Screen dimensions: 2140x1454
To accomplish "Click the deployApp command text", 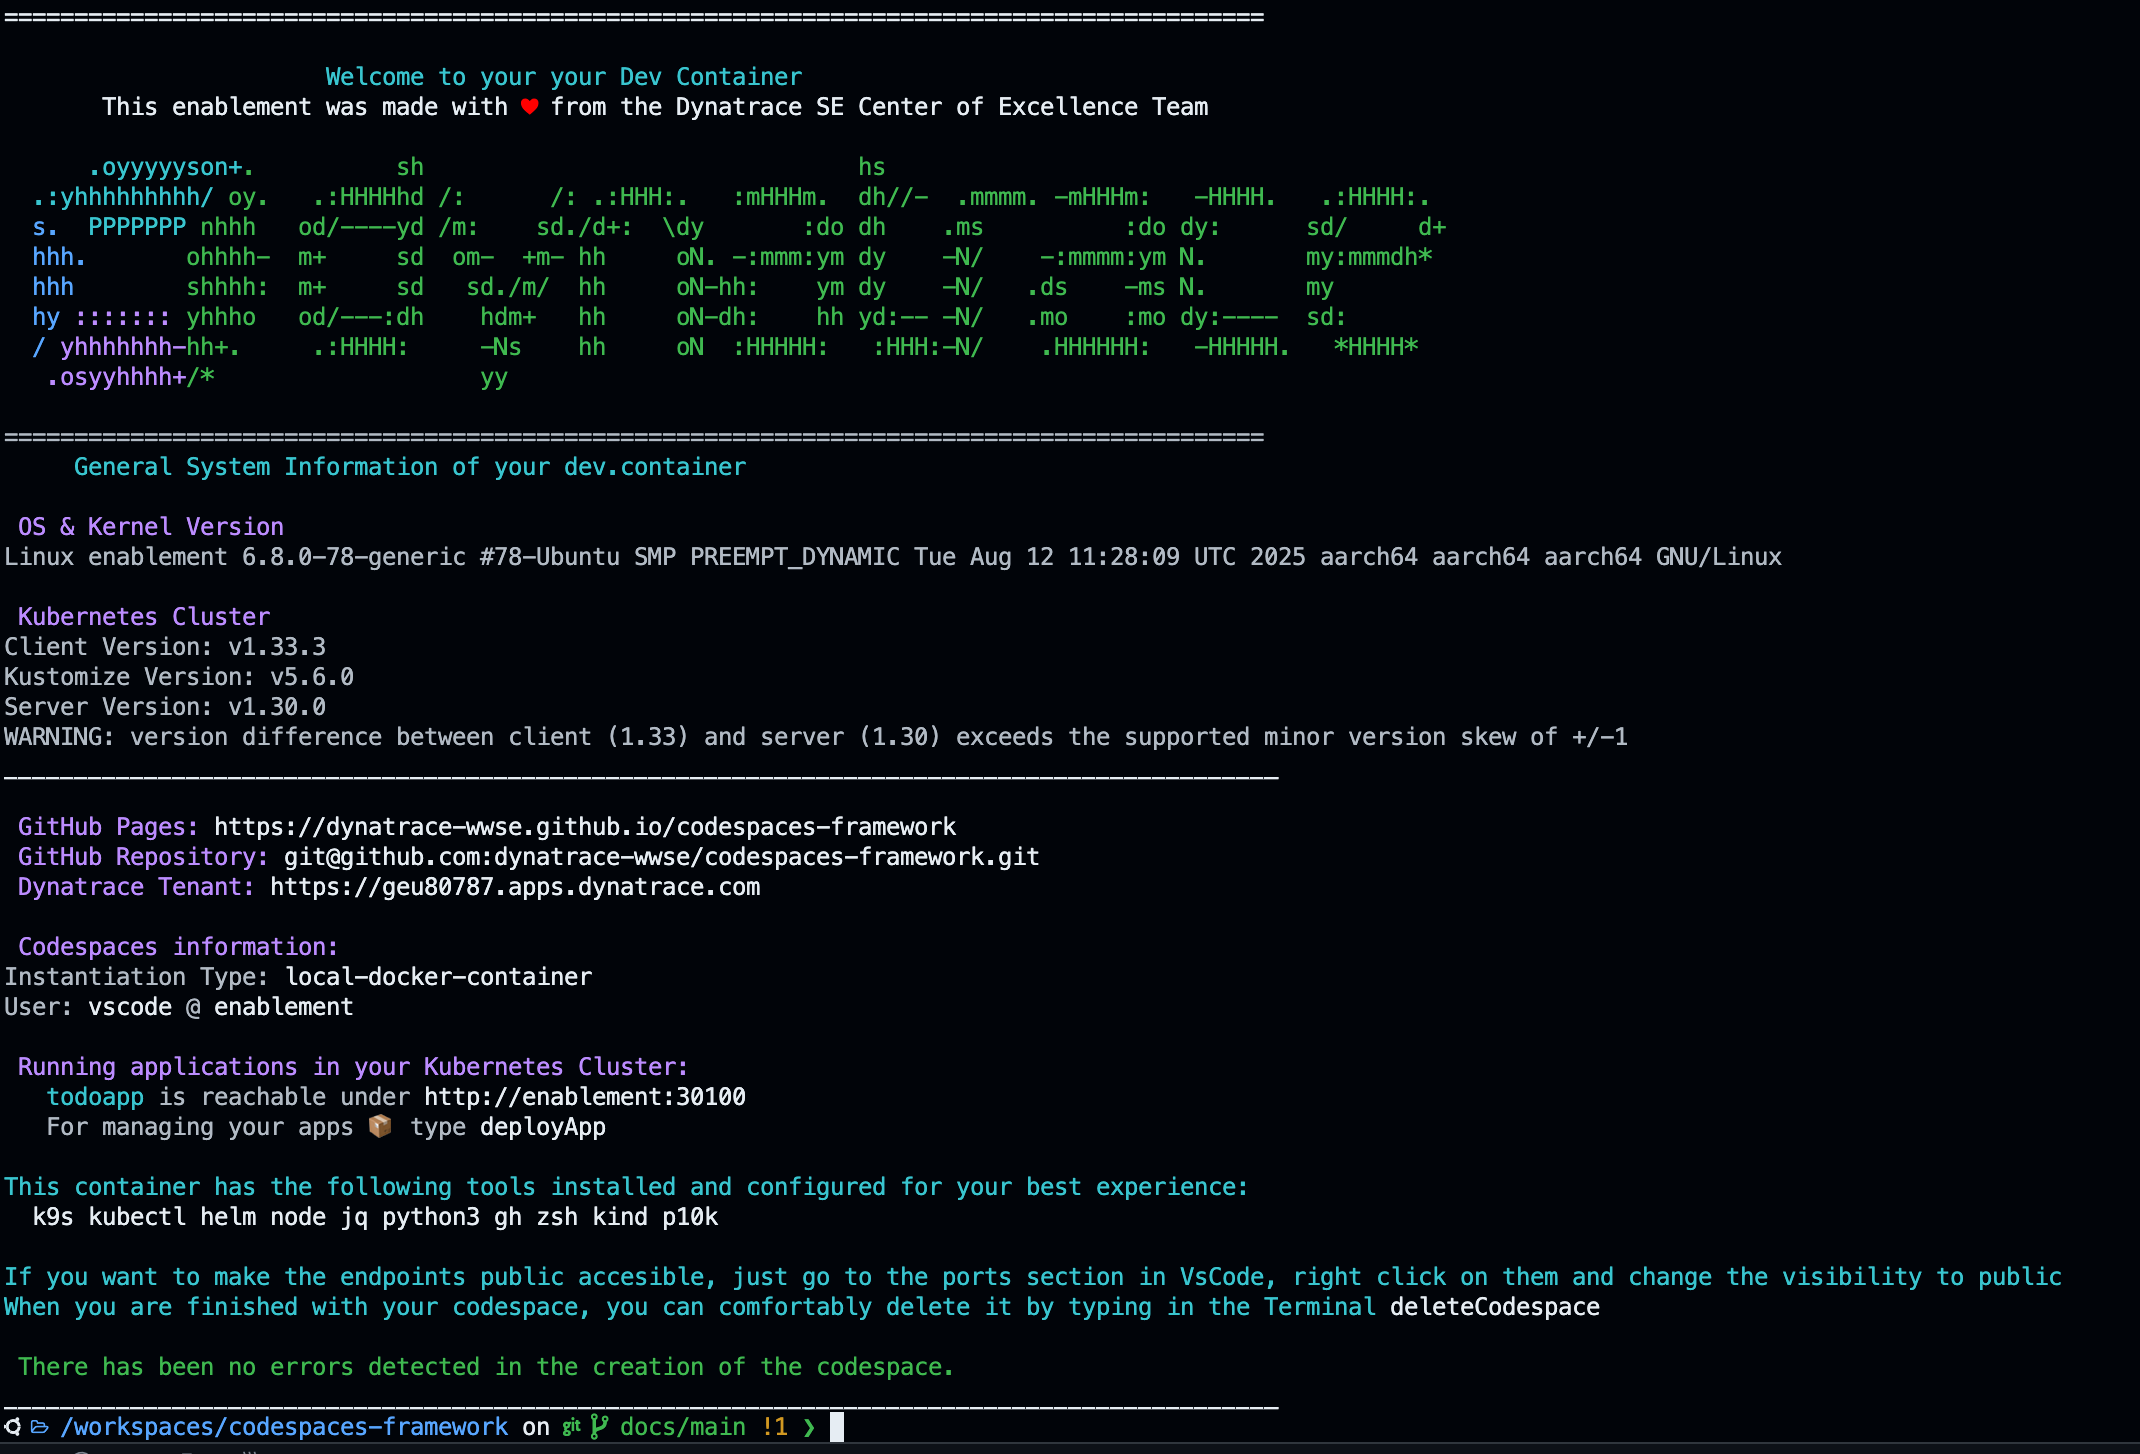I will pyautogui.click(x=543, y=1127).
